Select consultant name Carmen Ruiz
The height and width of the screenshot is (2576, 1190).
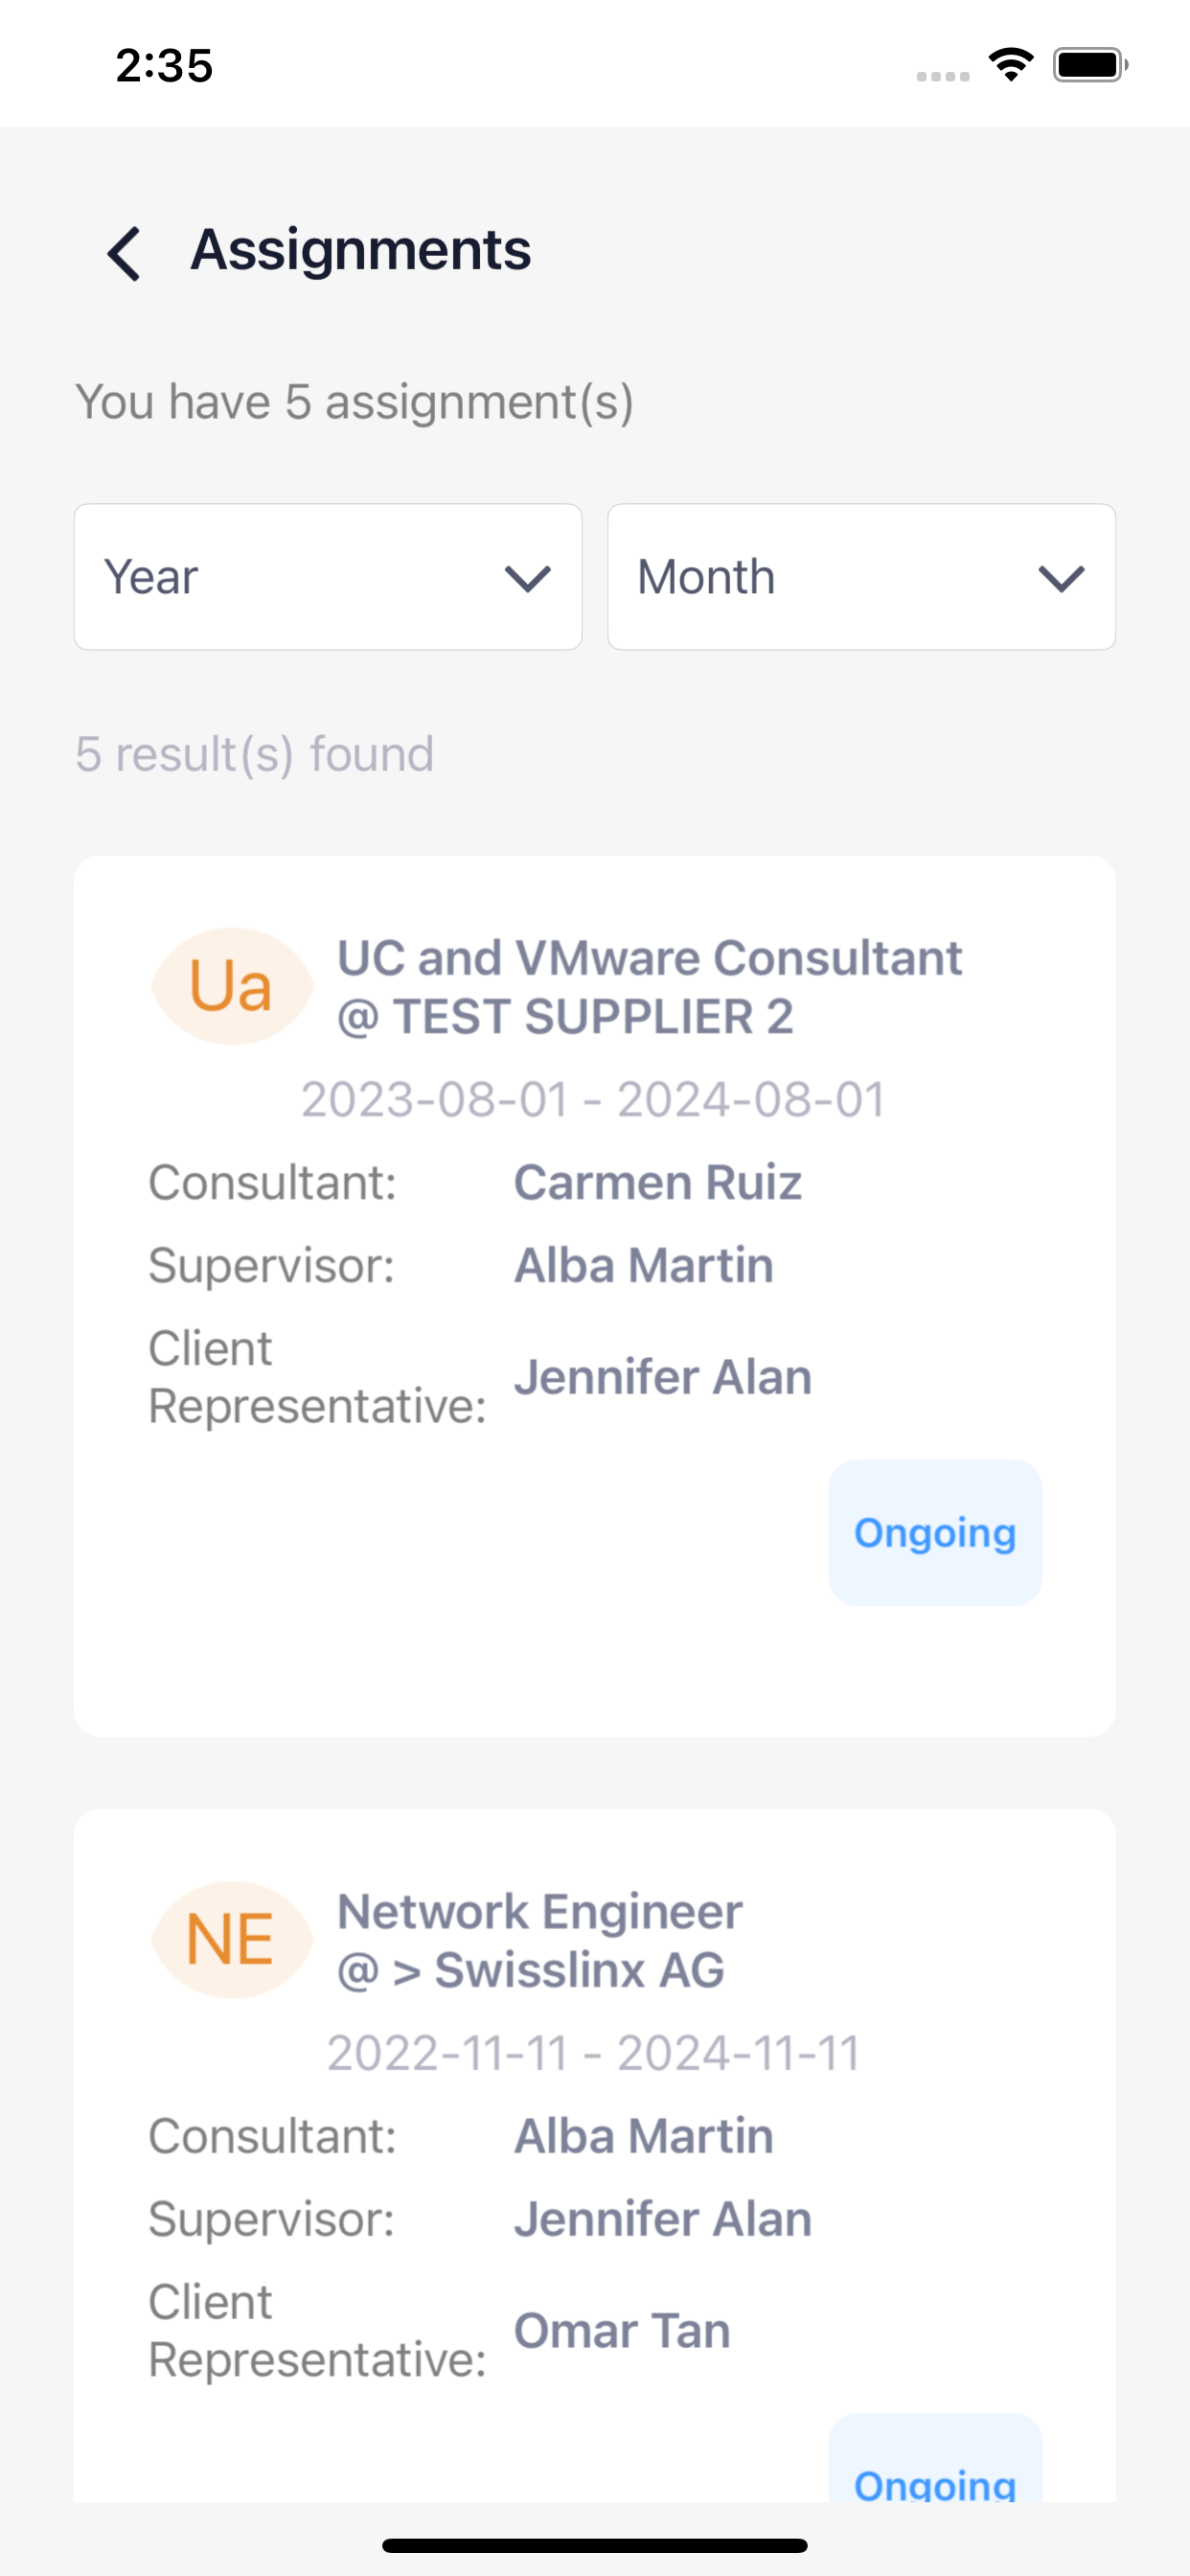658,1182
